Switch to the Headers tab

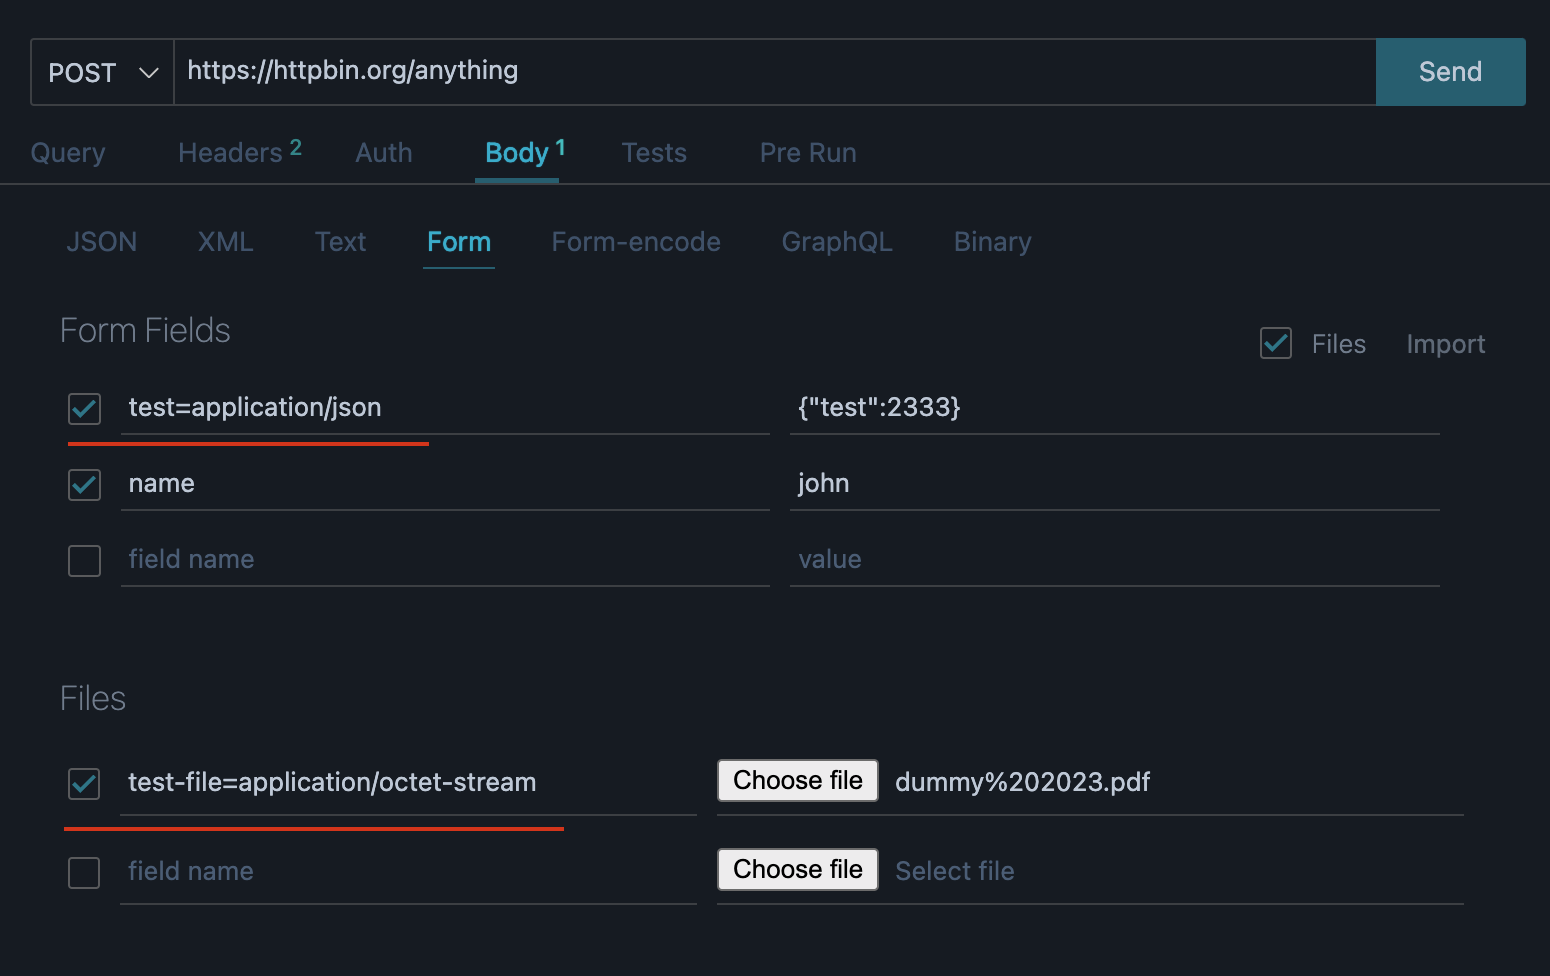229,152
